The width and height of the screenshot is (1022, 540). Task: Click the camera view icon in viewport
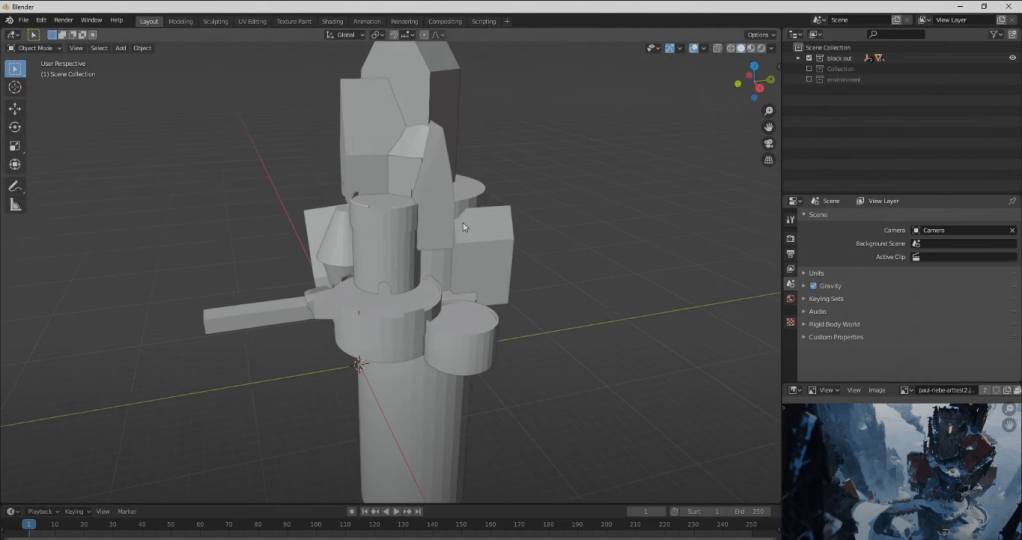pyautogui.click(x=768, y=143)
